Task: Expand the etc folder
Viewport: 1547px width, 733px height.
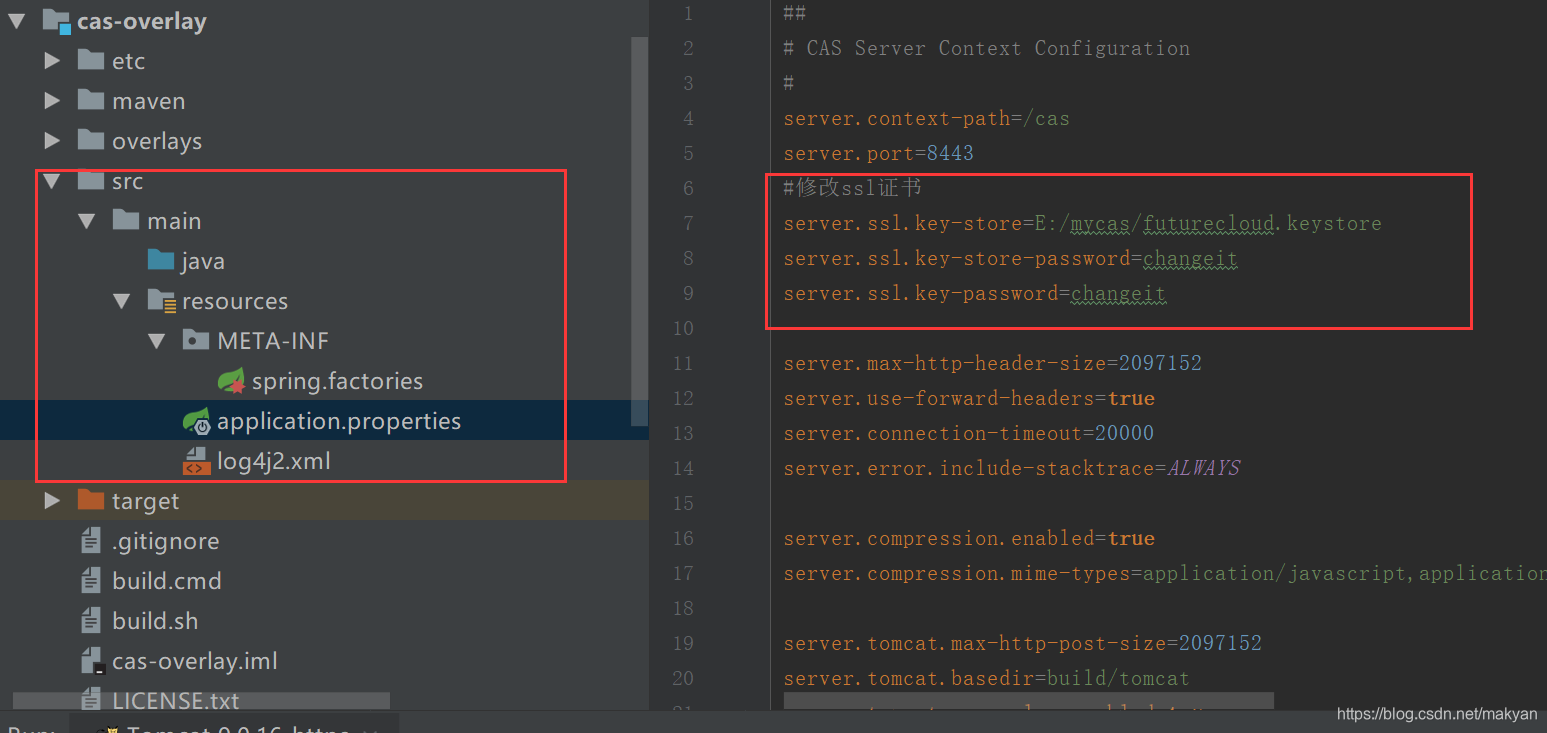Action: tap(52, 61)
